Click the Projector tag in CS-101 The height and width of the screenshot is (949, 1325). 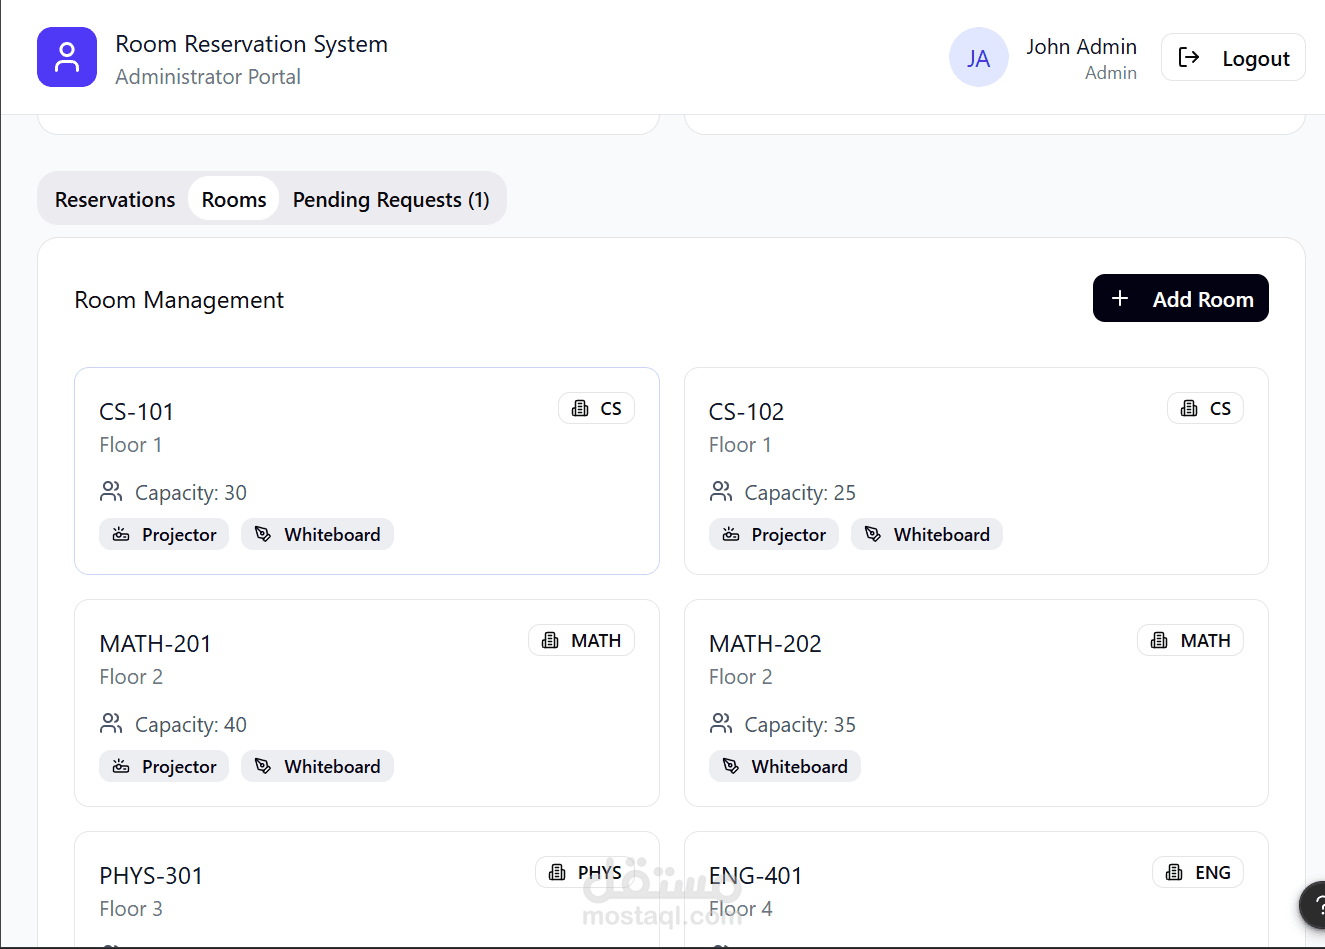coord(164,534)
